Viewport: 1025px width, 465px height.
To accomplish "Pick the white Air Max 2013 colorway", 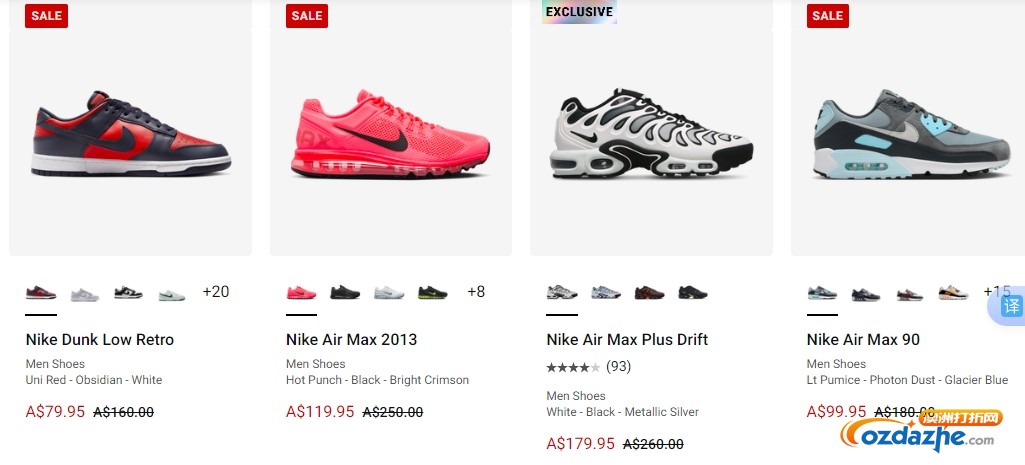I will (389, 292).
